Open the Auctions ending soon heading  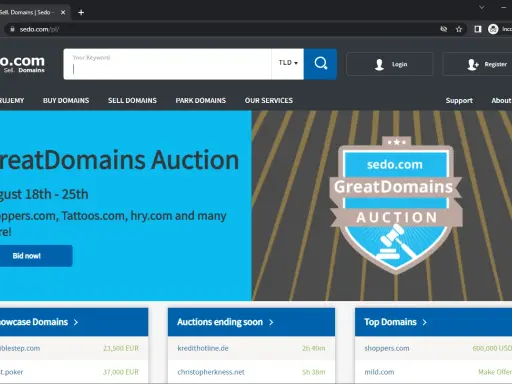coord(220,322)
